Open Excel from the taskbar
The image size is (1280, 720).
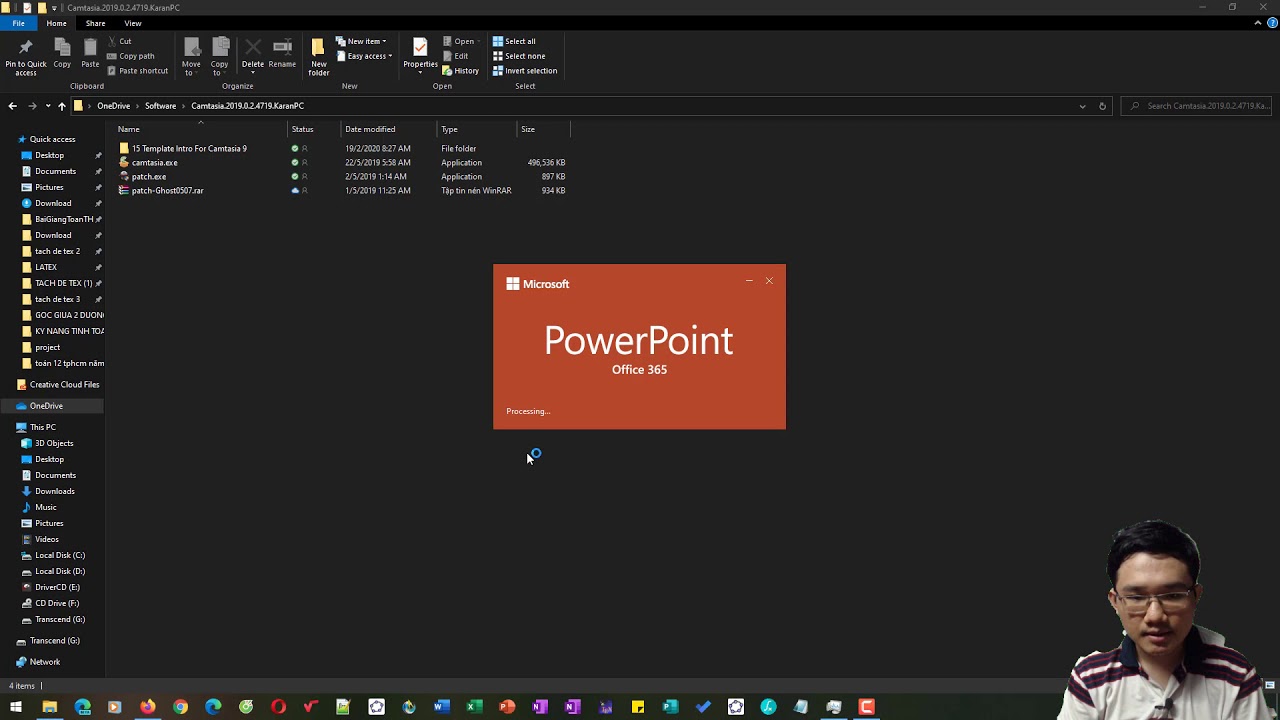tap(474, 707)
